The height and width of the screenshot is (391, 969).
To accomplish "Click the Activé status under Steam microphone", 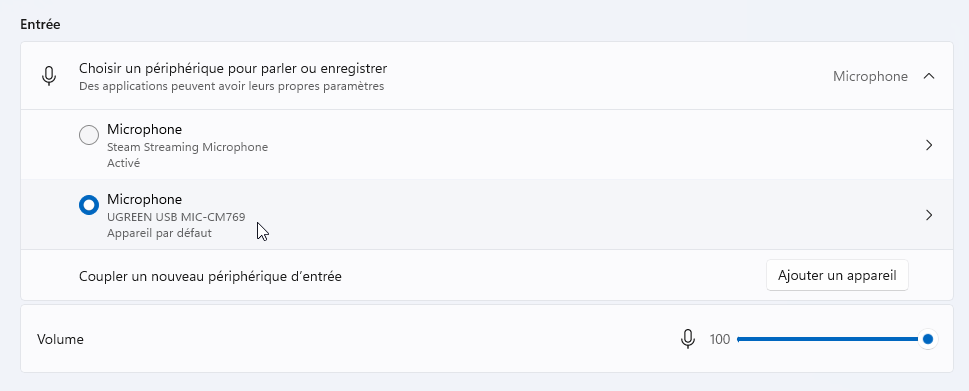I will click(x=124, y=163).
